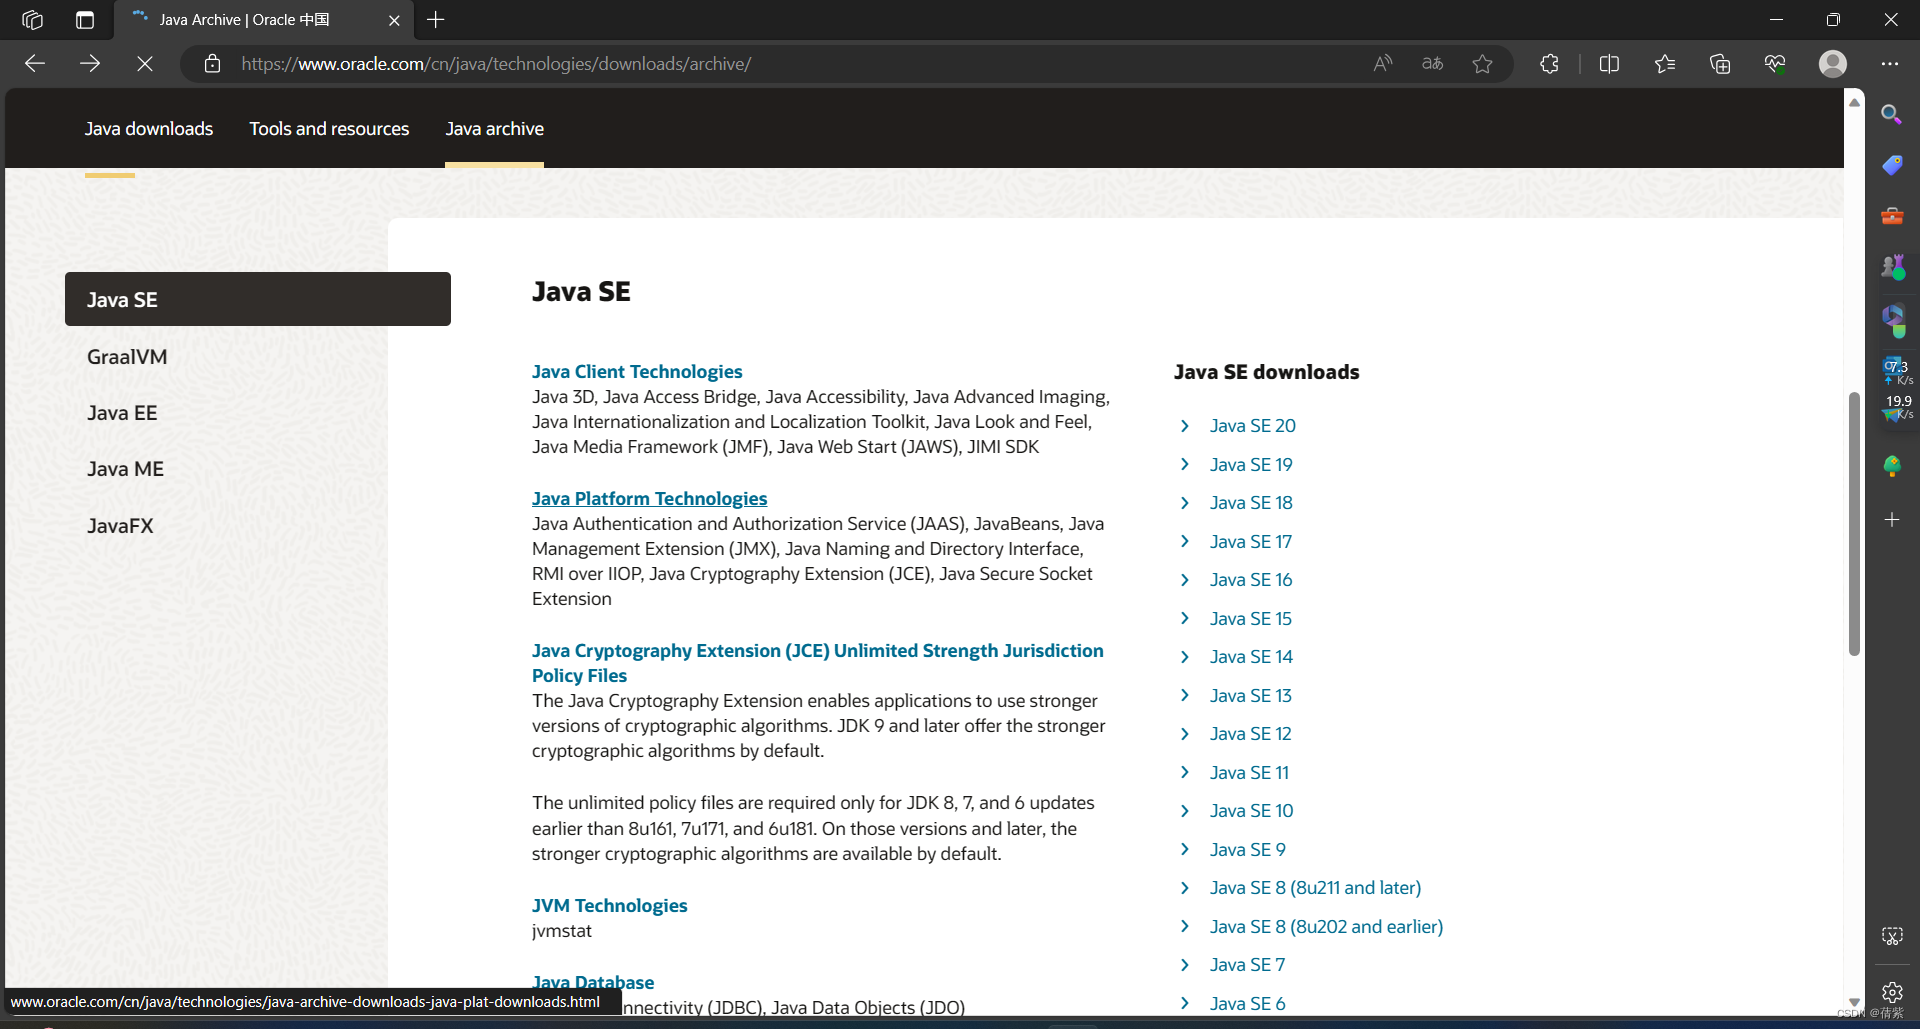Expand the Java SE 16 chevron

[1185, 580]
